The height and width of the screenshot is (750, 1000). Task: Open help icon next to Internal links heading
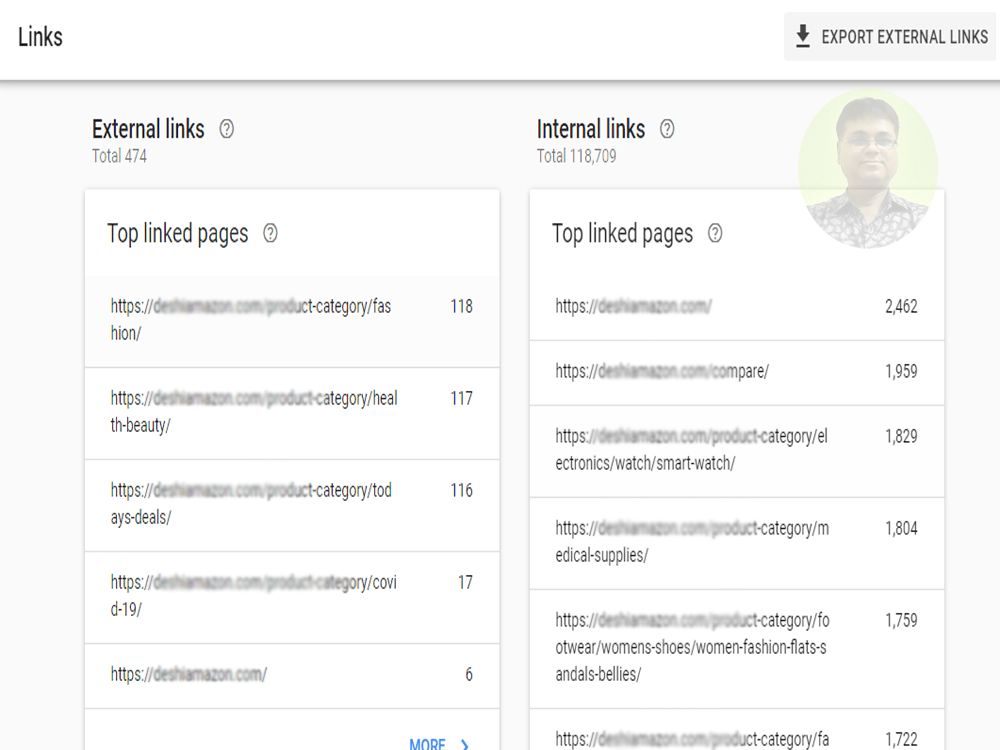click(x=667, y=129)
